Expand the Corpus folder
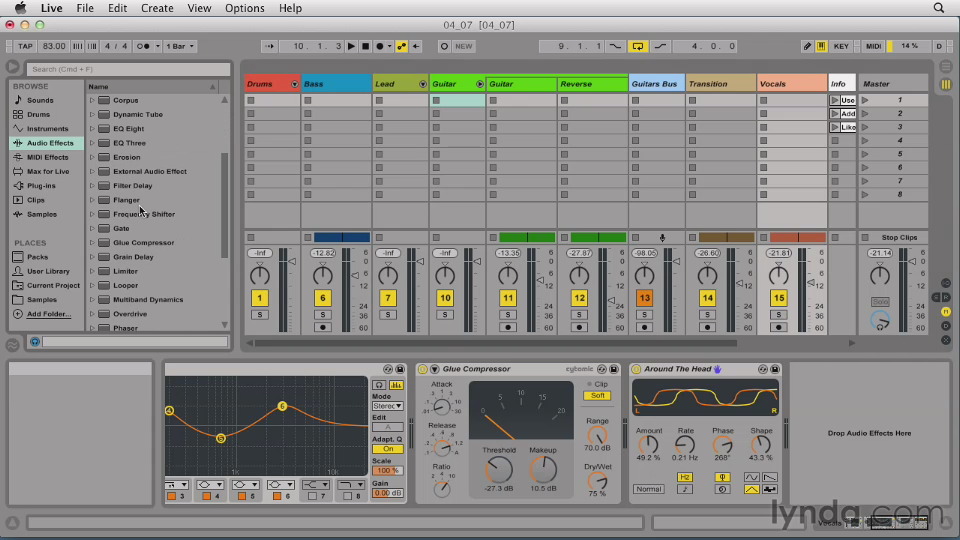 click(92, 100)
